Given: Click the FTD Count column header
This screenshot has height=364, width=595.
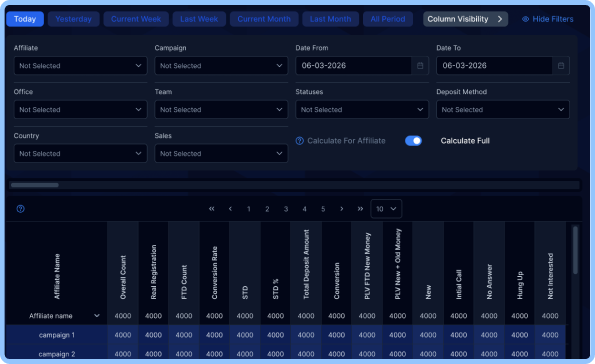Looking at the screenshot, I should 184,282.
